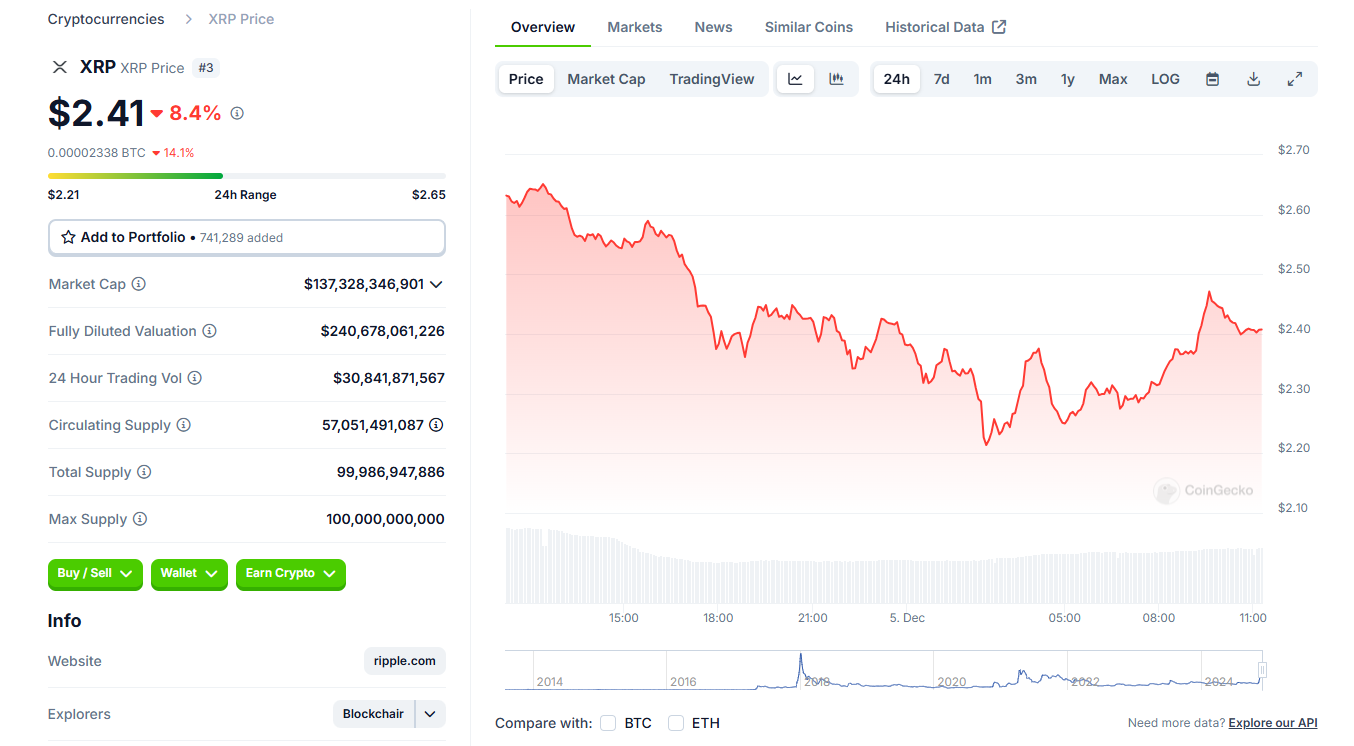The image size is (1354, 746).
Task: Click the Market Cap info icon
Action: coord(139,284)
